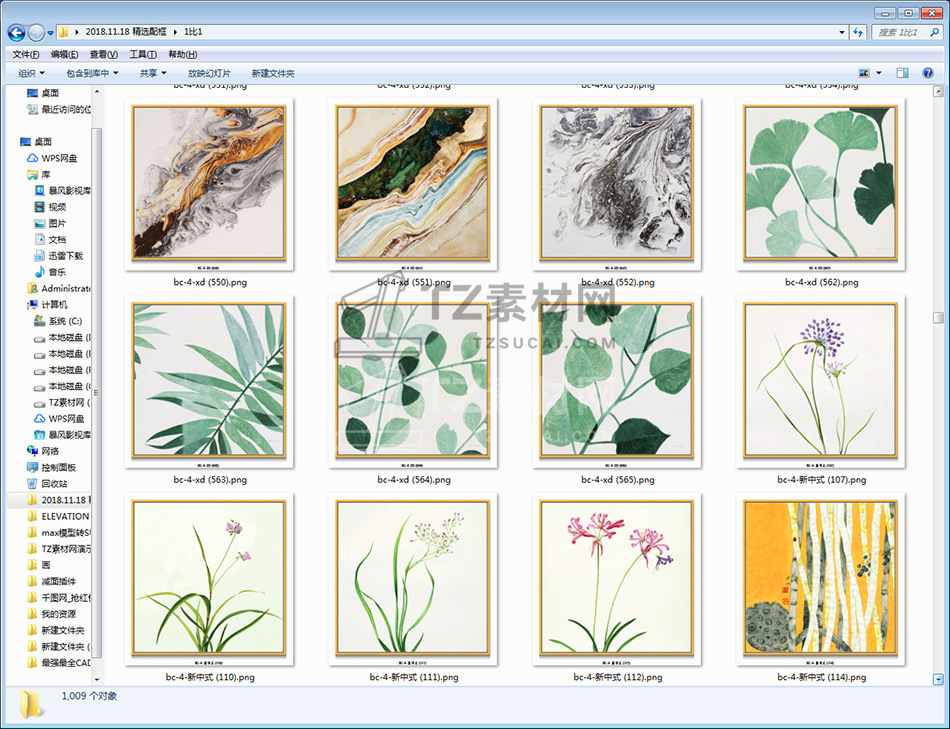950x729 pixels.
Task: Open the help question mark icon
Action: click(928, 73)
